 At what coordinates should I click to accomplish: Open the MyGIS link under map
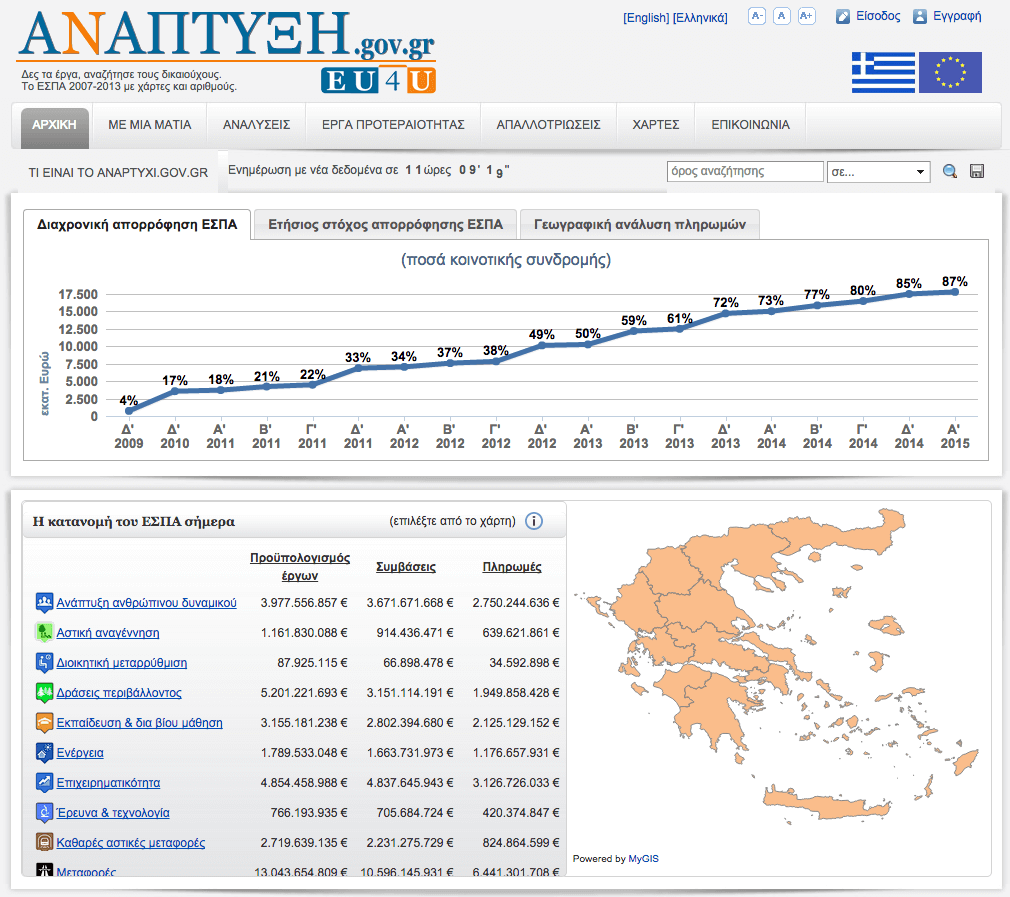pos(643,858)
